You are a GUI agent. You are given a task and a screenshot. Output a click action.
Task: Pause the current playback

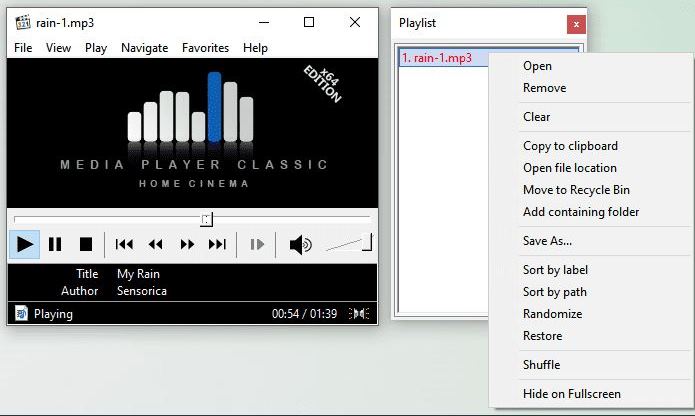(x=55, y=244)
